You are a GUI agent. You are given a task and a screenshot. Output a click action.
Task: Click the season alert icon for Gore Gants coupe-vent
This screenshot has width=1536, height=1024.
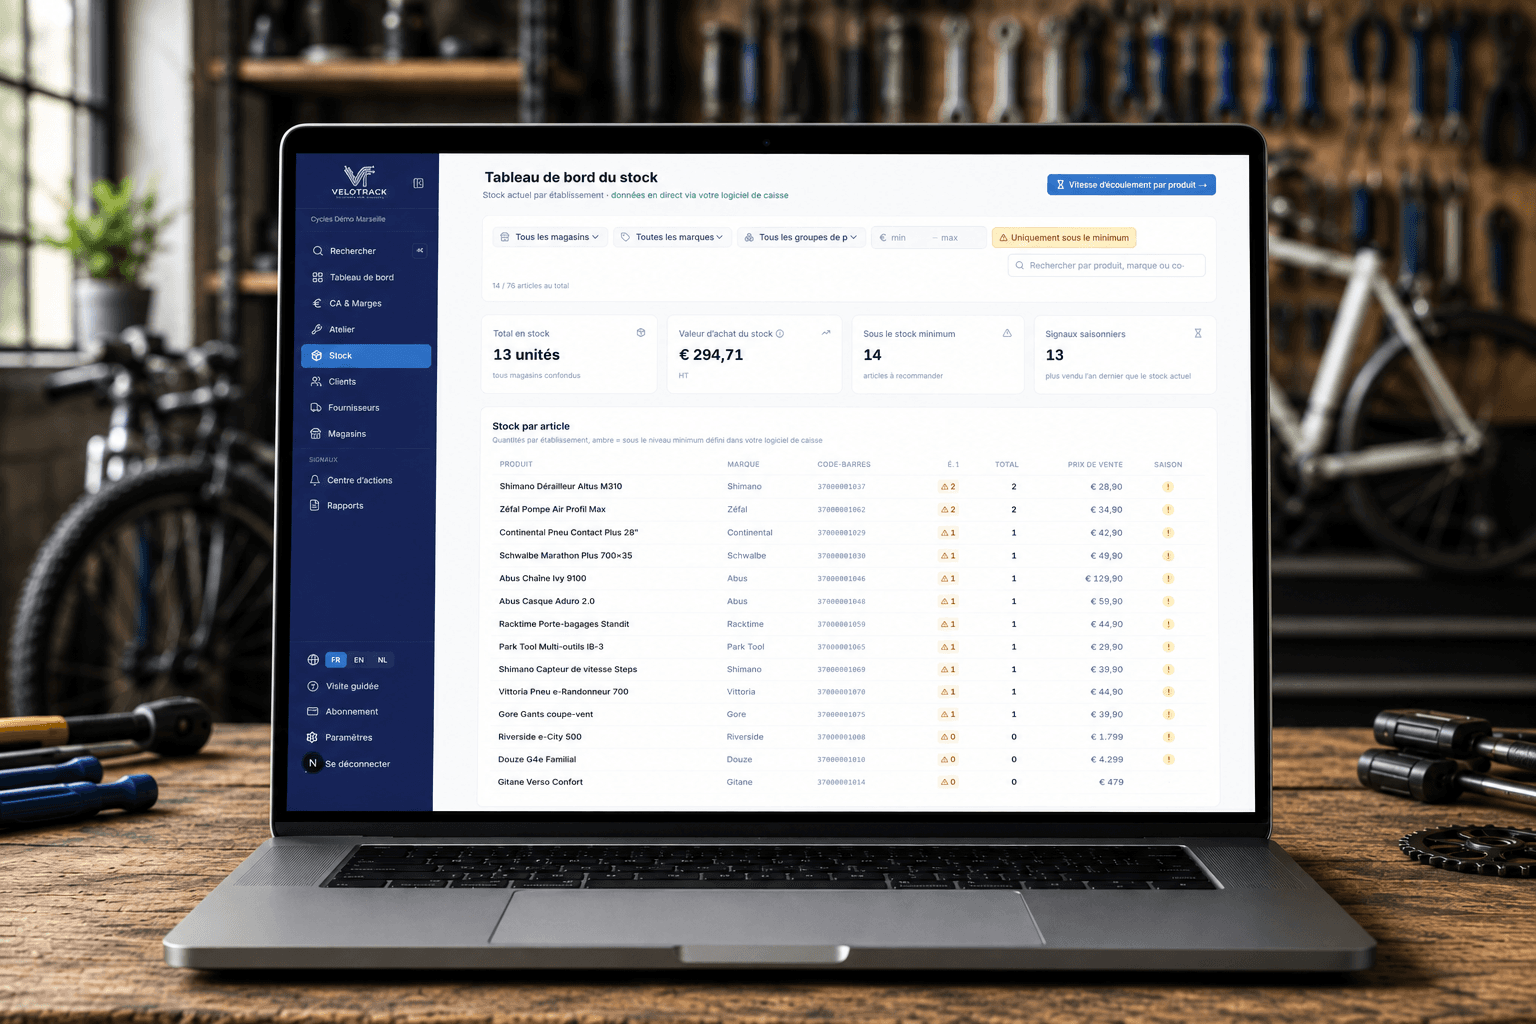tap(1168, 715)
